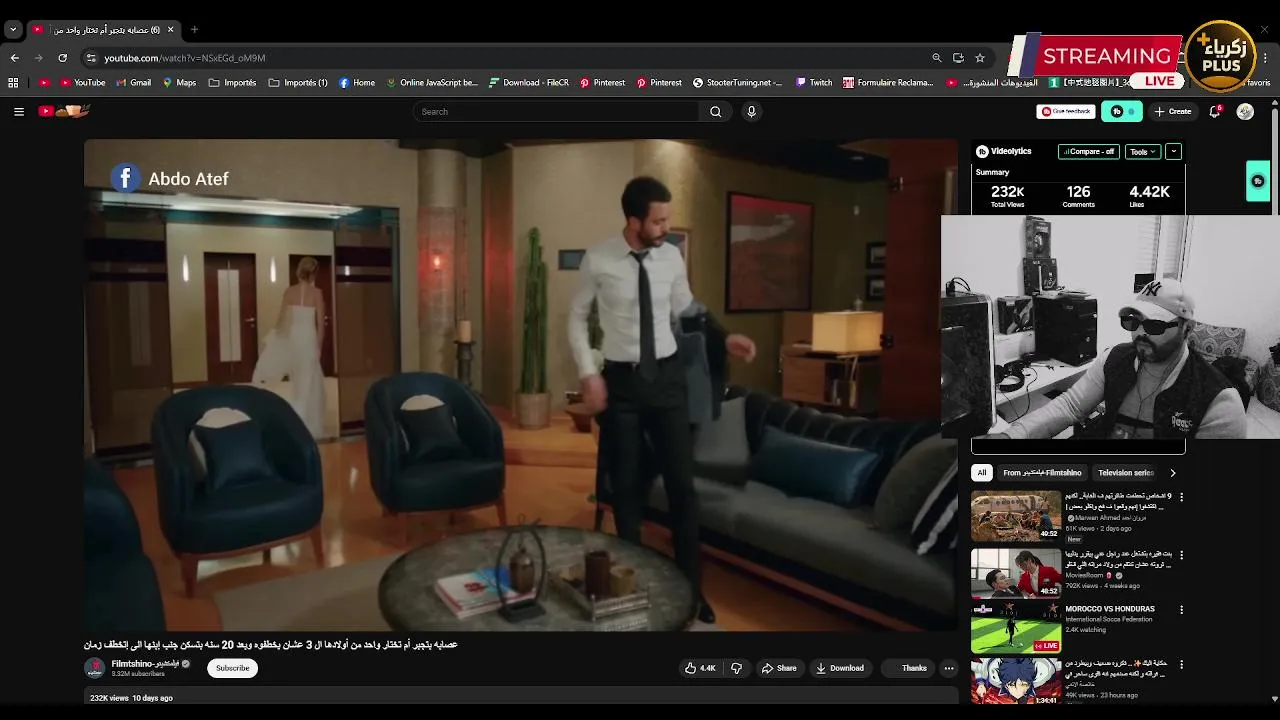
Task: Click the scroll-down arrow of the page scrollbar
Action: click(x=1273, y=699)
